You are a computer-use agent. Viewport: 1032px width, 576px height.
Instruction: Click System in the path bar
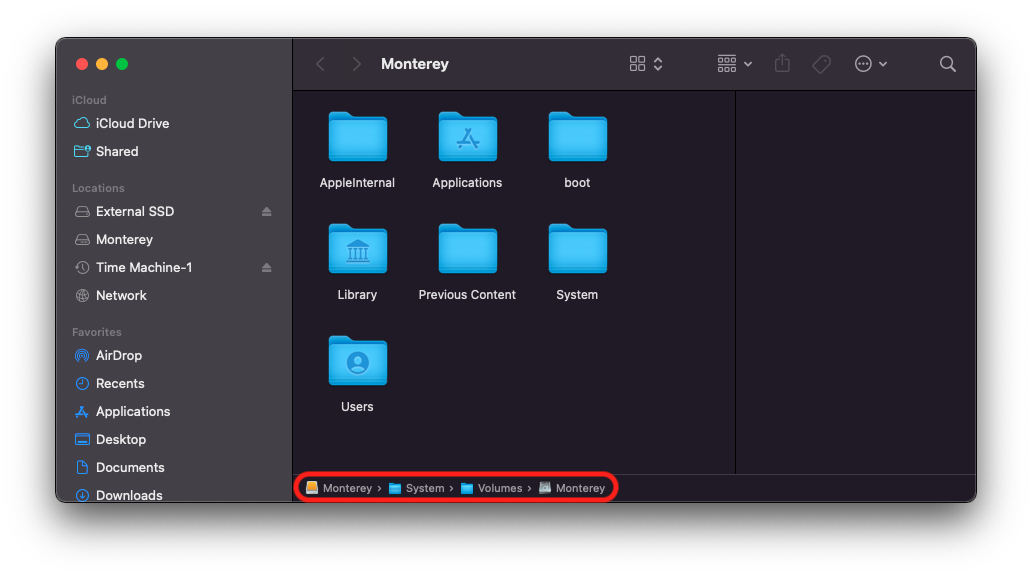(x=417, y=488)
